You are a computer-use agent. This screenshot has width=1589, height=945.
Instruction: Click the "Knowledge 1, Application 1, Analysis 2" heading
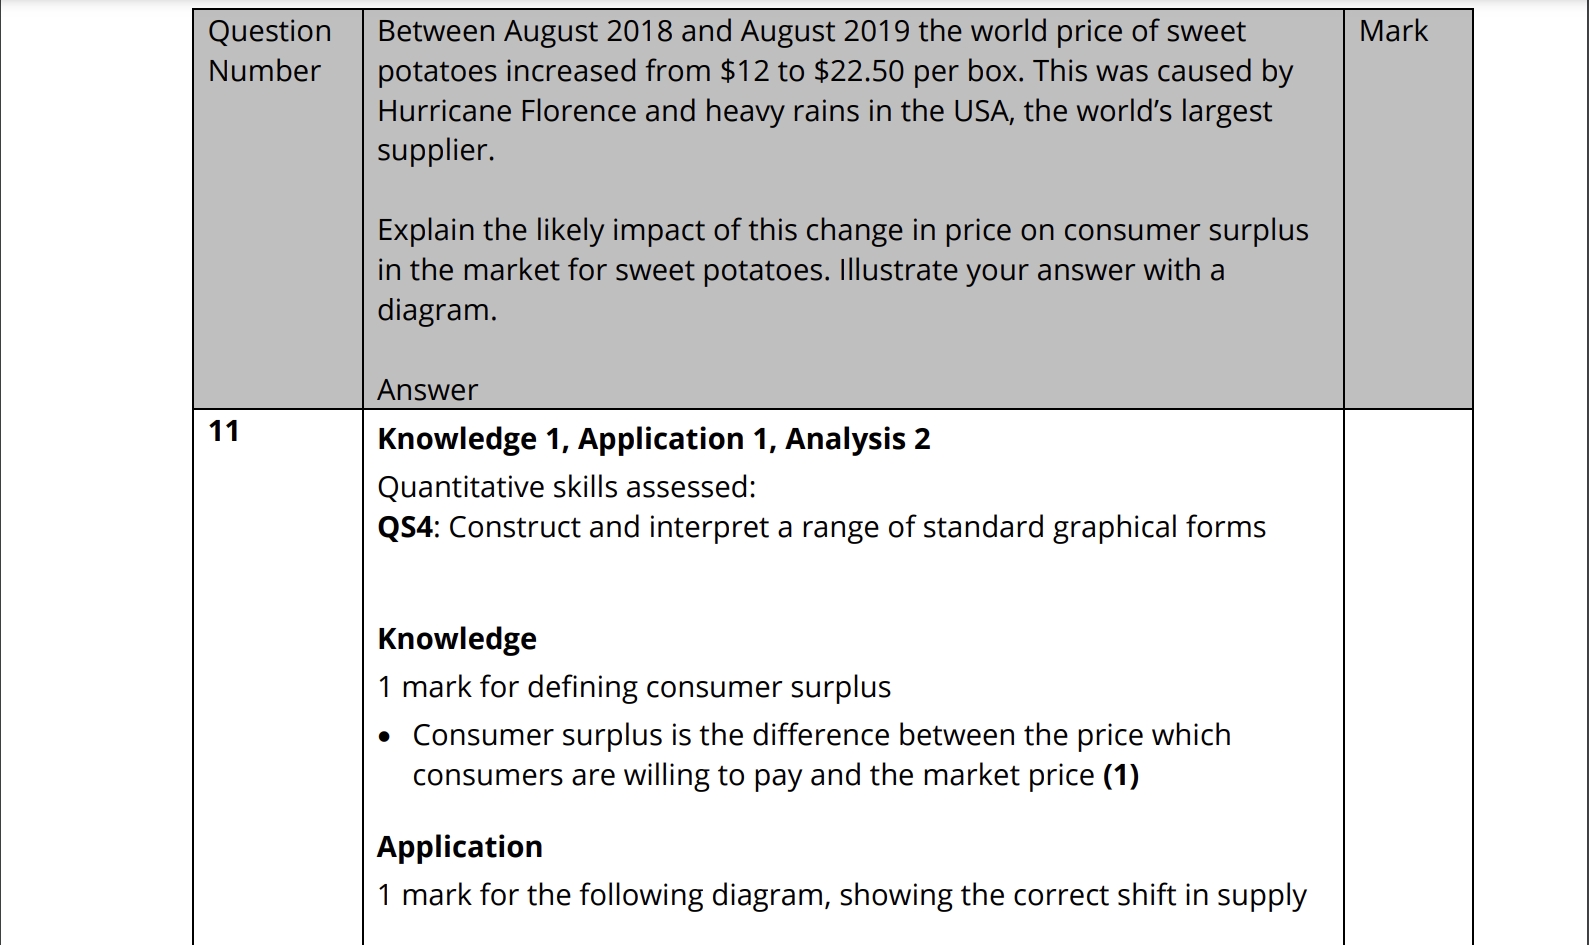coord(653,439)
